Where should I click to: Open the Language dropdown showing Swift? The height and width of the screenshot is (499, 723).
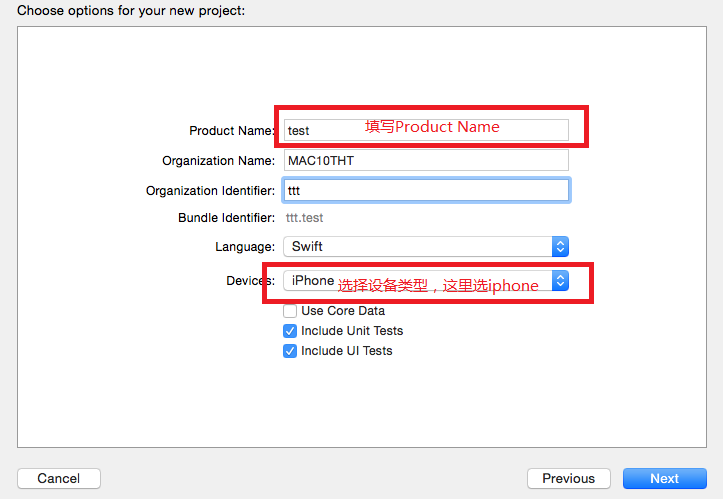pyautogui.click(x=426, y=247)
